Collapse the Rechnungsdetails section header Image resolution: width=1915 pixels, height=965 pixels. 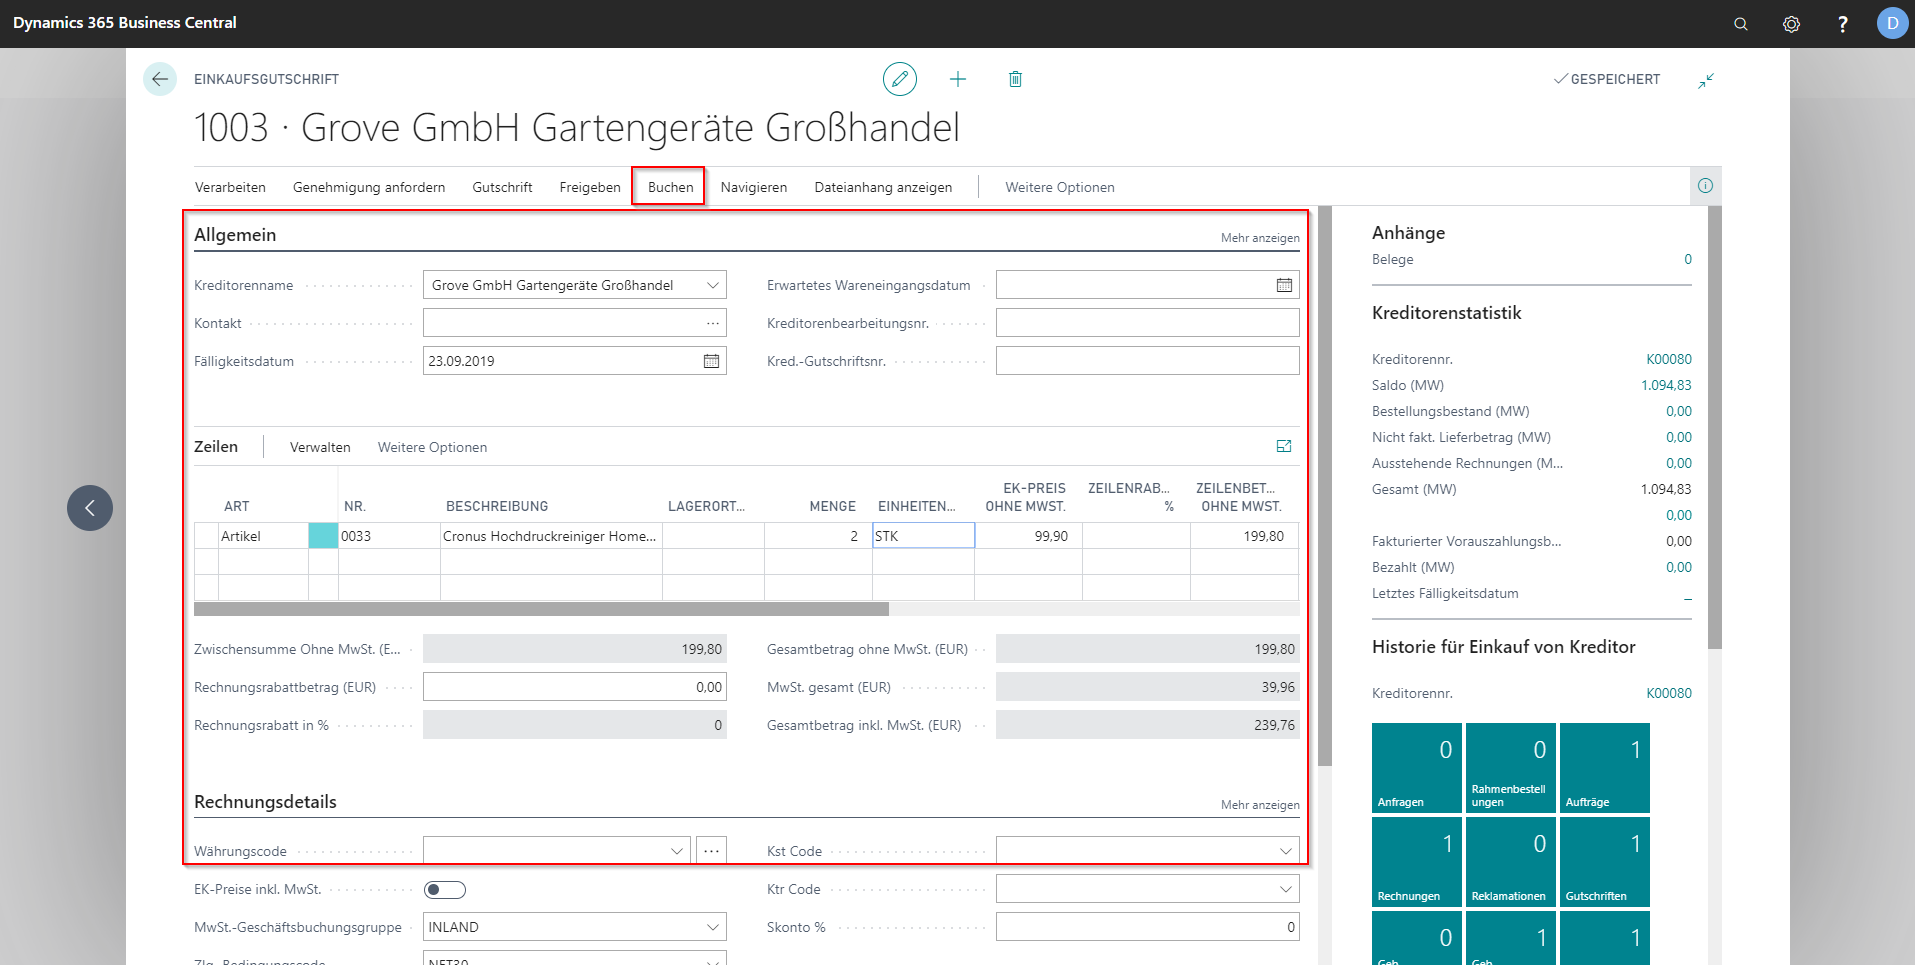click(x=265, y=802)
